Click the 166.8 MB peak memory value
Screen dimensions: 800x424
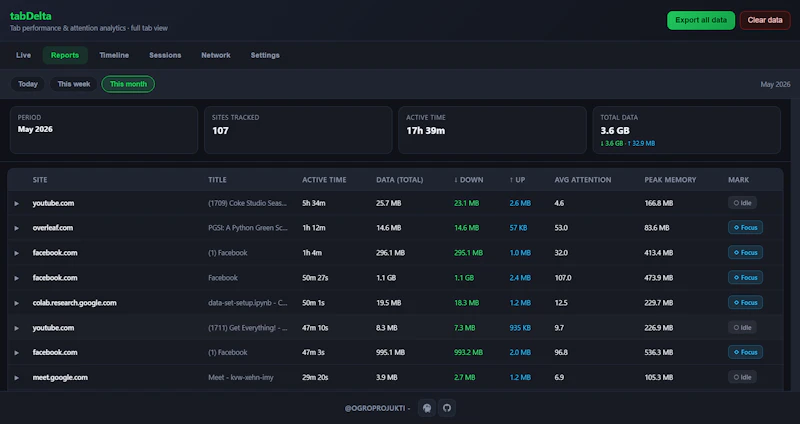(659, 203)
